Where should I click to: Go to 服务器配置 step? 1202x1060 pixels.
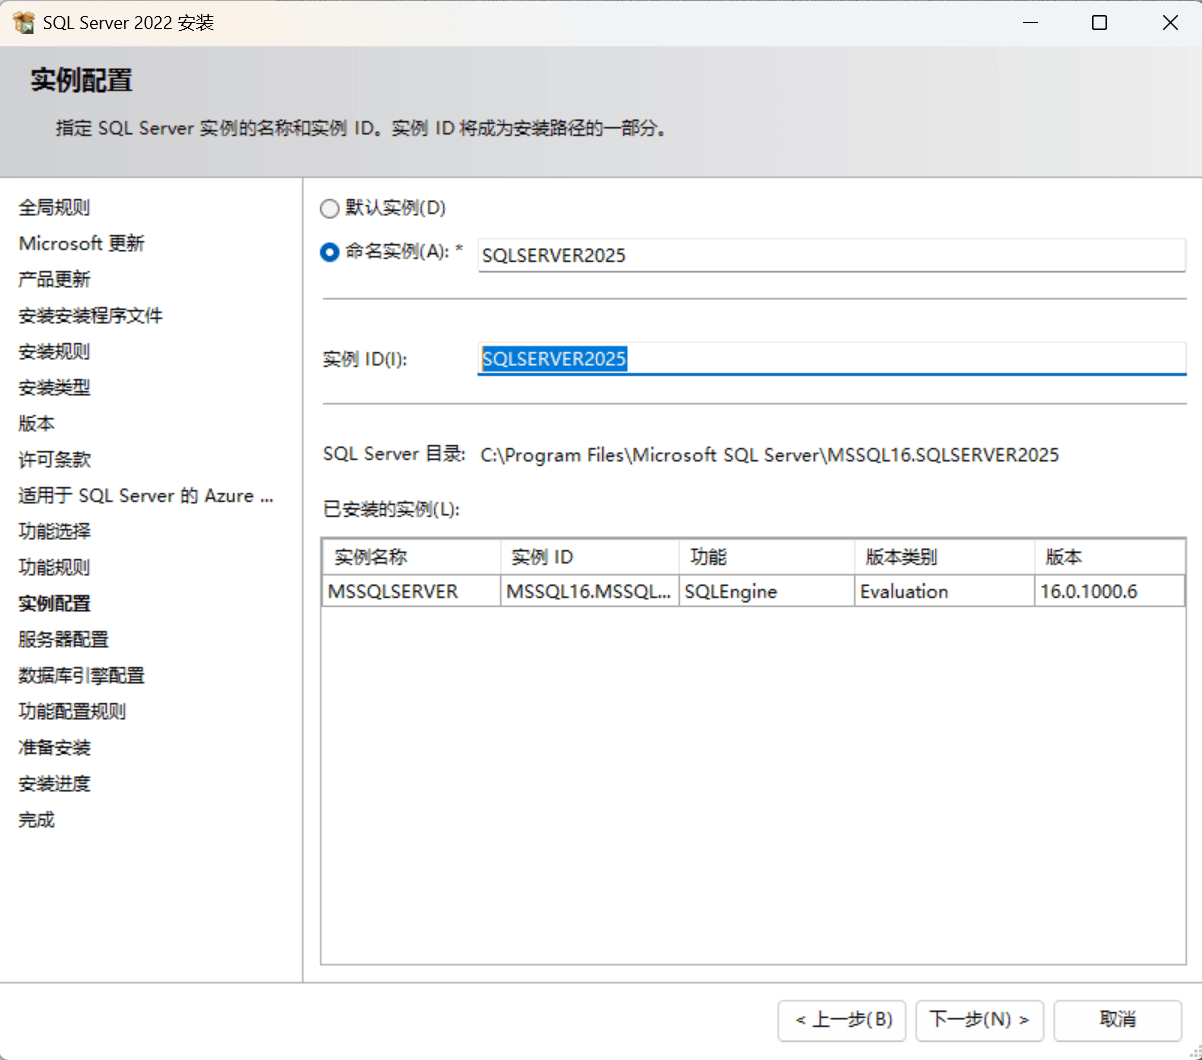pyautogui.click(x=63, y=639)
